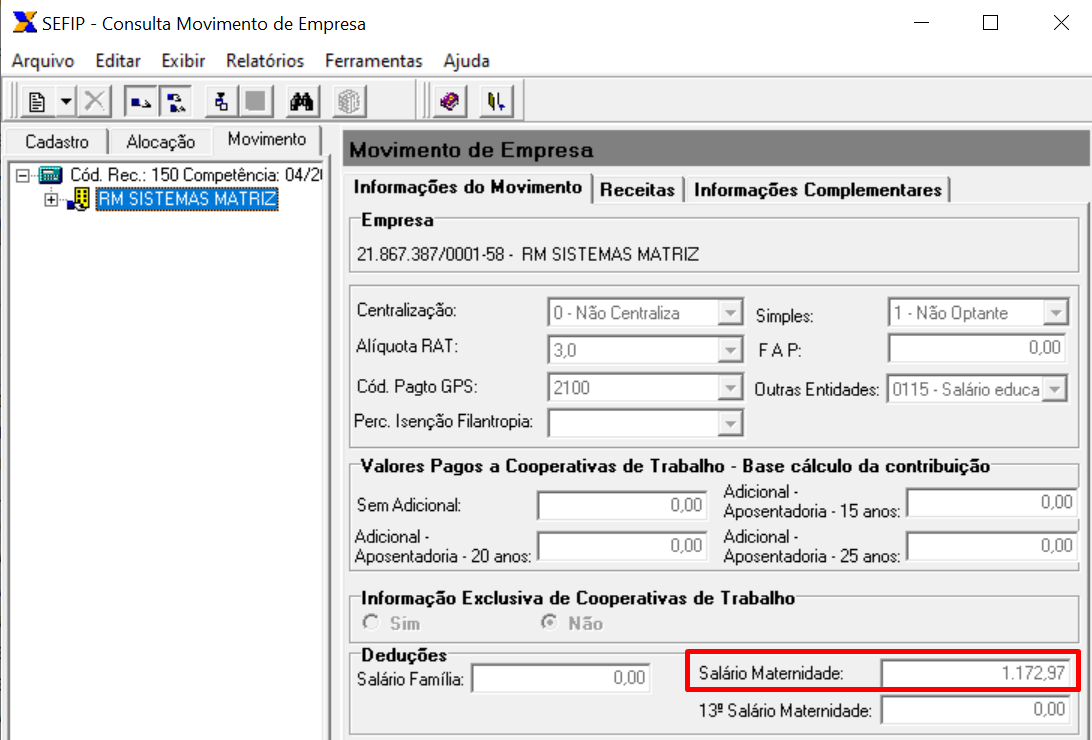Viewport: 1092px width, 740px height.
Task: Switch to the Cadastro tab
Action: 57,142
